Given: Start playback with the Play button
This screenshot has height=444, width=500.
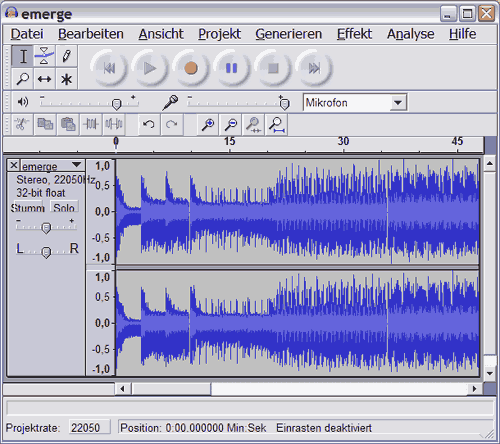Looking at the screenshot, I should click(x=150, y=68).
